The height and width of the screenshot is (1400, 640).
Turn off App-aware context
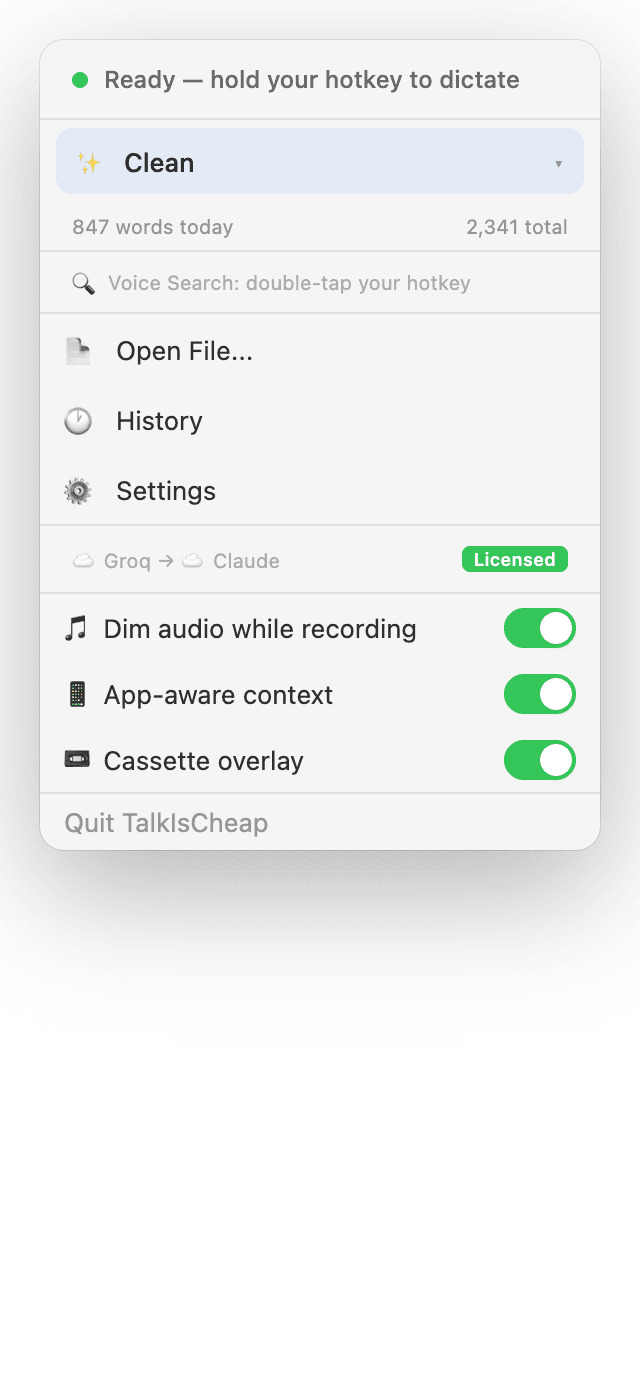[x=540, y=694]
